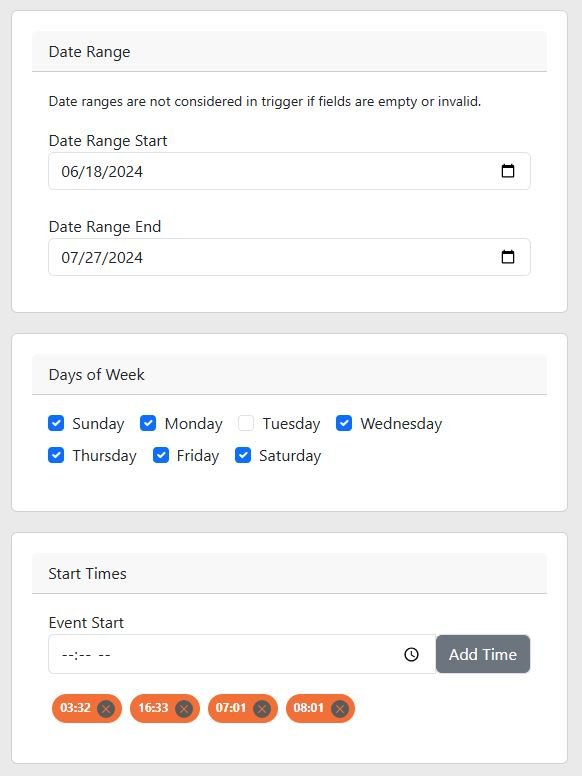The image size is (582, 776).
Task: Delete the 07:01 time chip
Action: [x=262, y=709]
